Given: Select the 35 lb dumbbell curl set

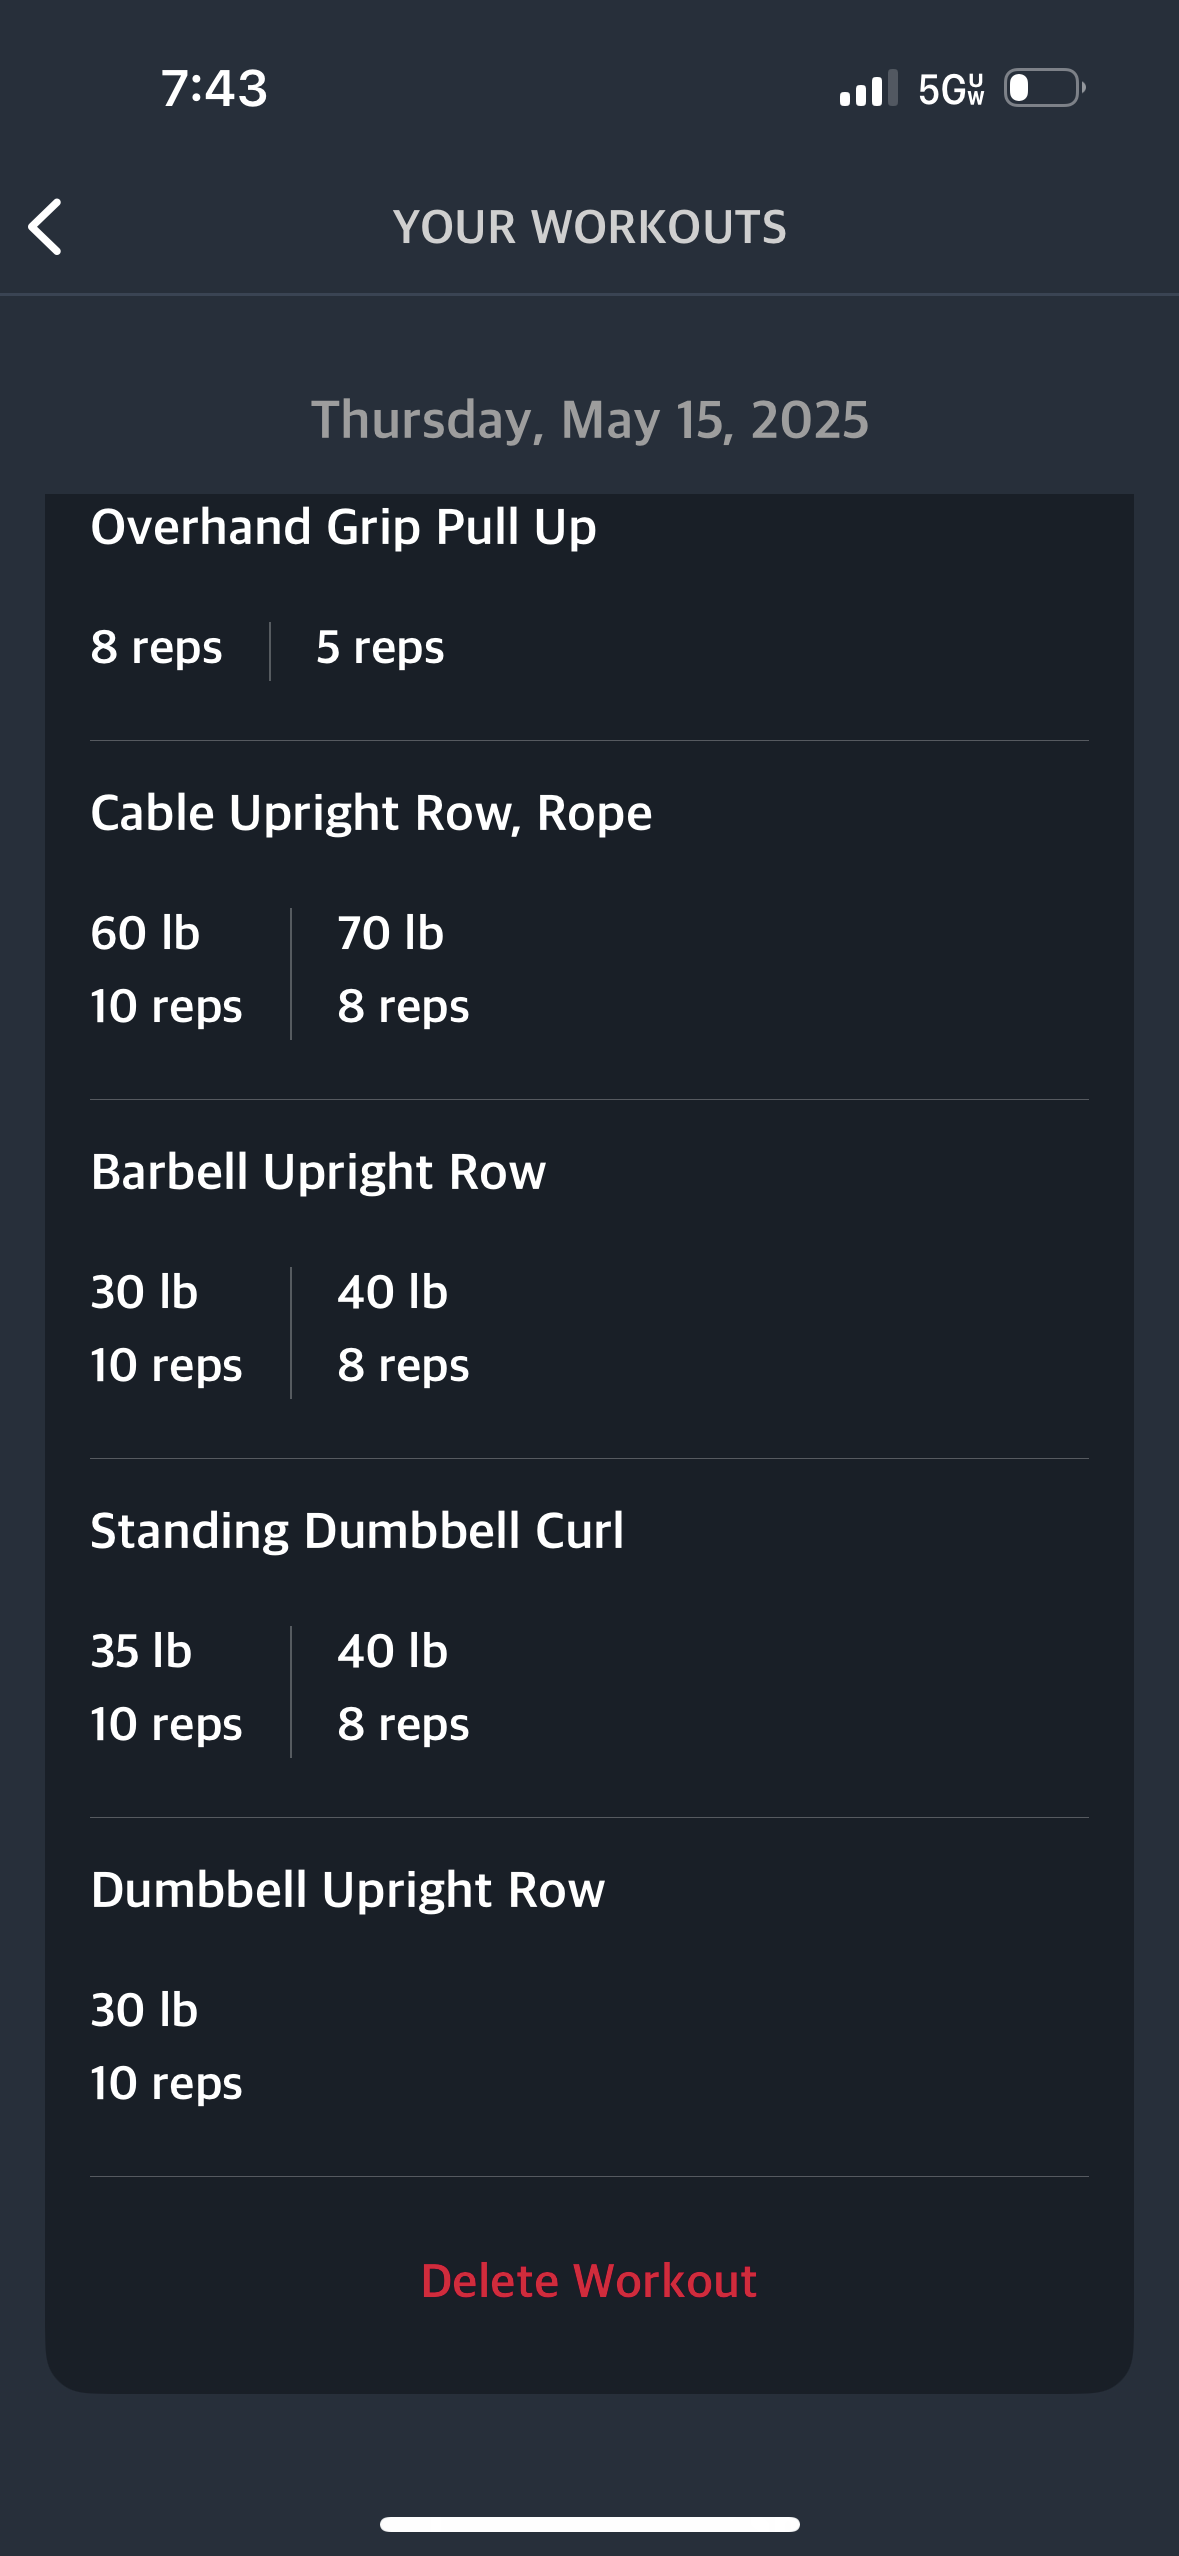Looking at the screenshot, I should click(x=166, y=1688).
